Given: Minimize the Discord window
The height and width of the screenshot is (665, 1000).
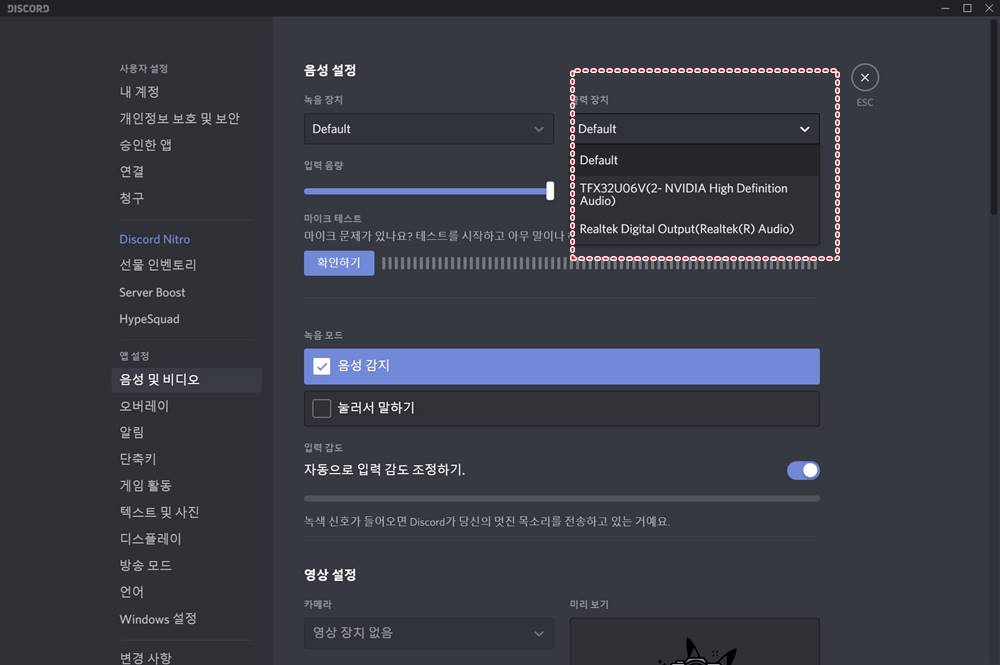Looking at the screenshot, I should 945,8.
